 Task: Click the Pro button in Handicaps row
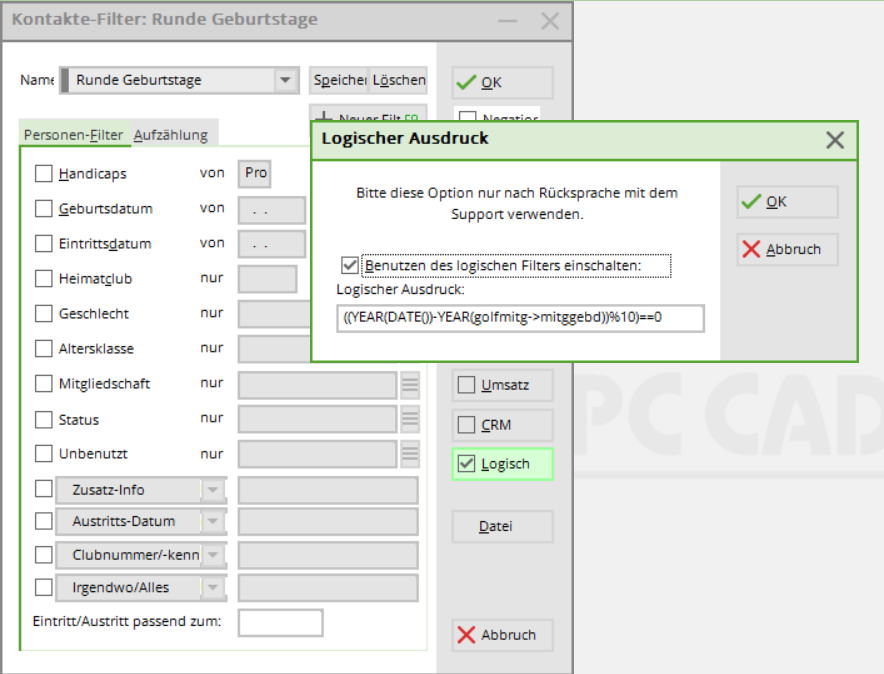[255, 173]
